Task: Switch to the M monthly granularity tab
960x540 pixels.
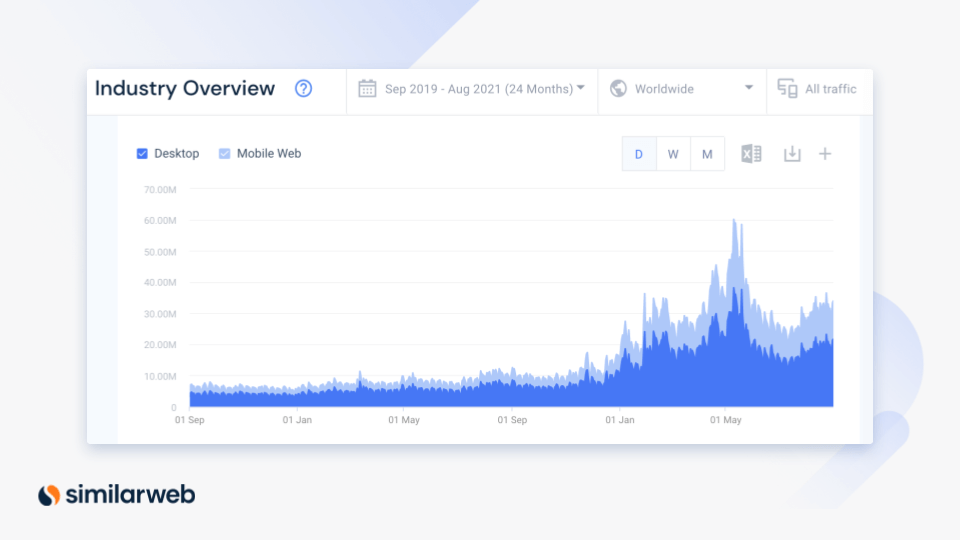Action: click(707, 154)
